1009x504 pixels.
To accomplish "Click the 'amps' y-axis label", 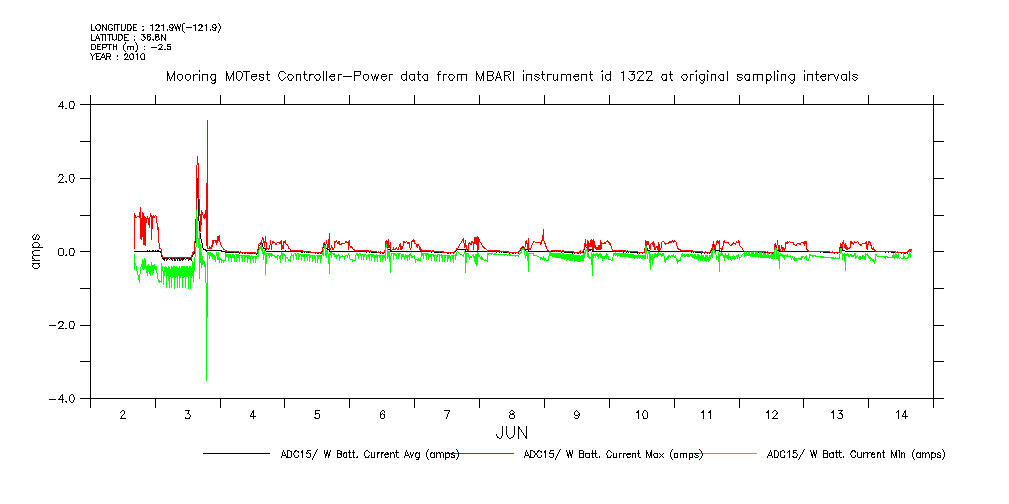I will tap(37, 251).
